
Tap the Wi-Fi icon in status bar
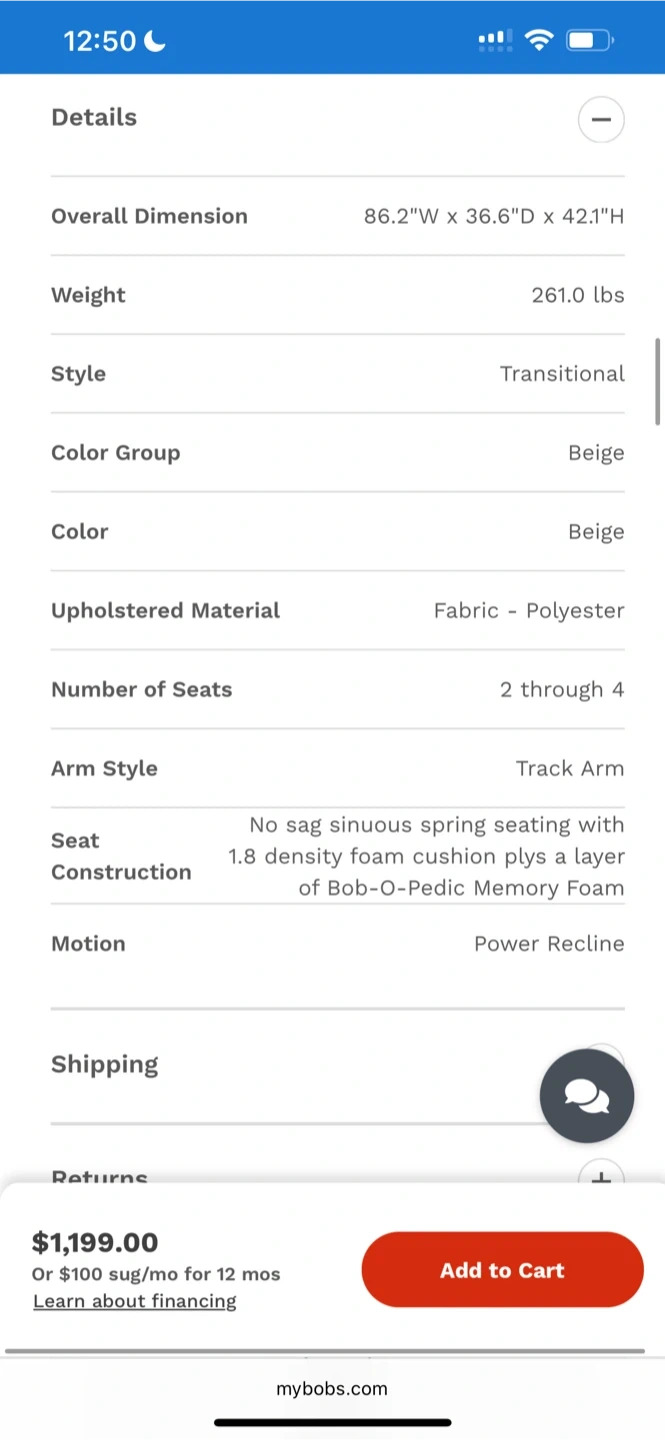tap(540, 40)
